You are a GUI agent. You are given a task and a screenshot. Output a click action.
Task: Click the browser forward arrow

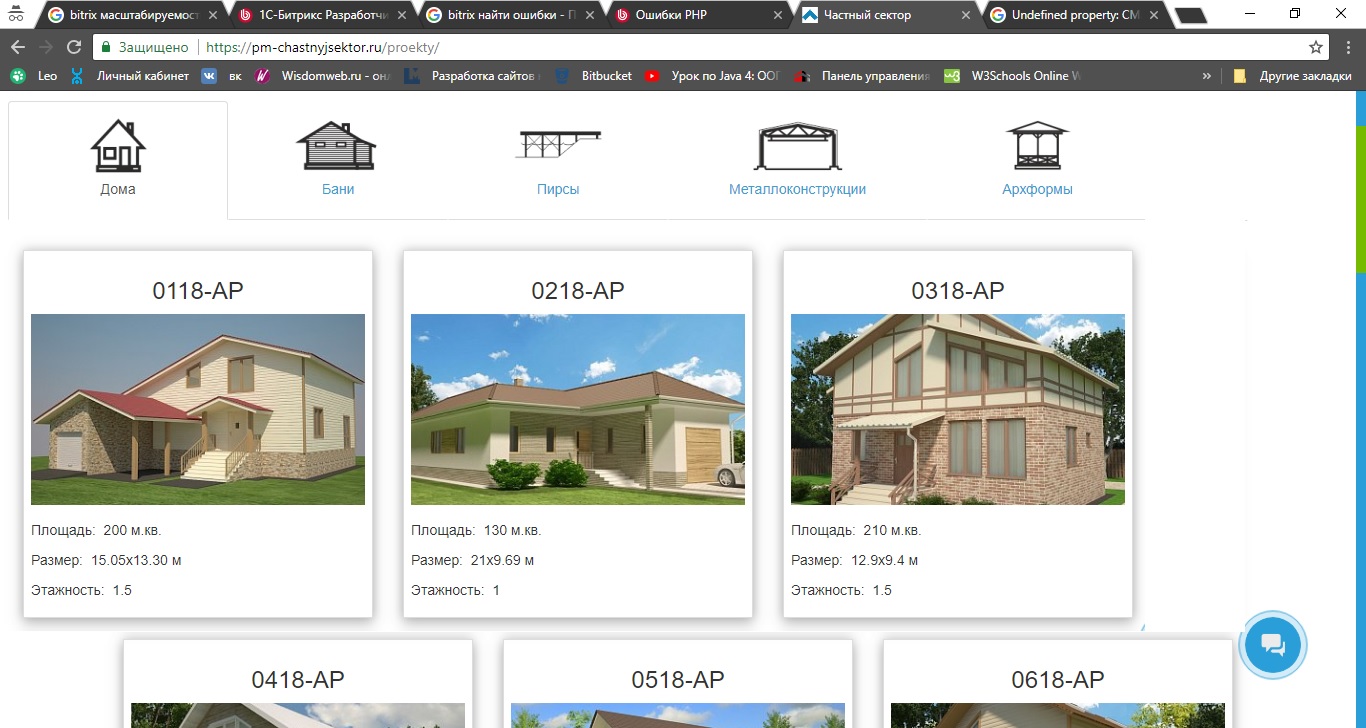click(45, 47)
